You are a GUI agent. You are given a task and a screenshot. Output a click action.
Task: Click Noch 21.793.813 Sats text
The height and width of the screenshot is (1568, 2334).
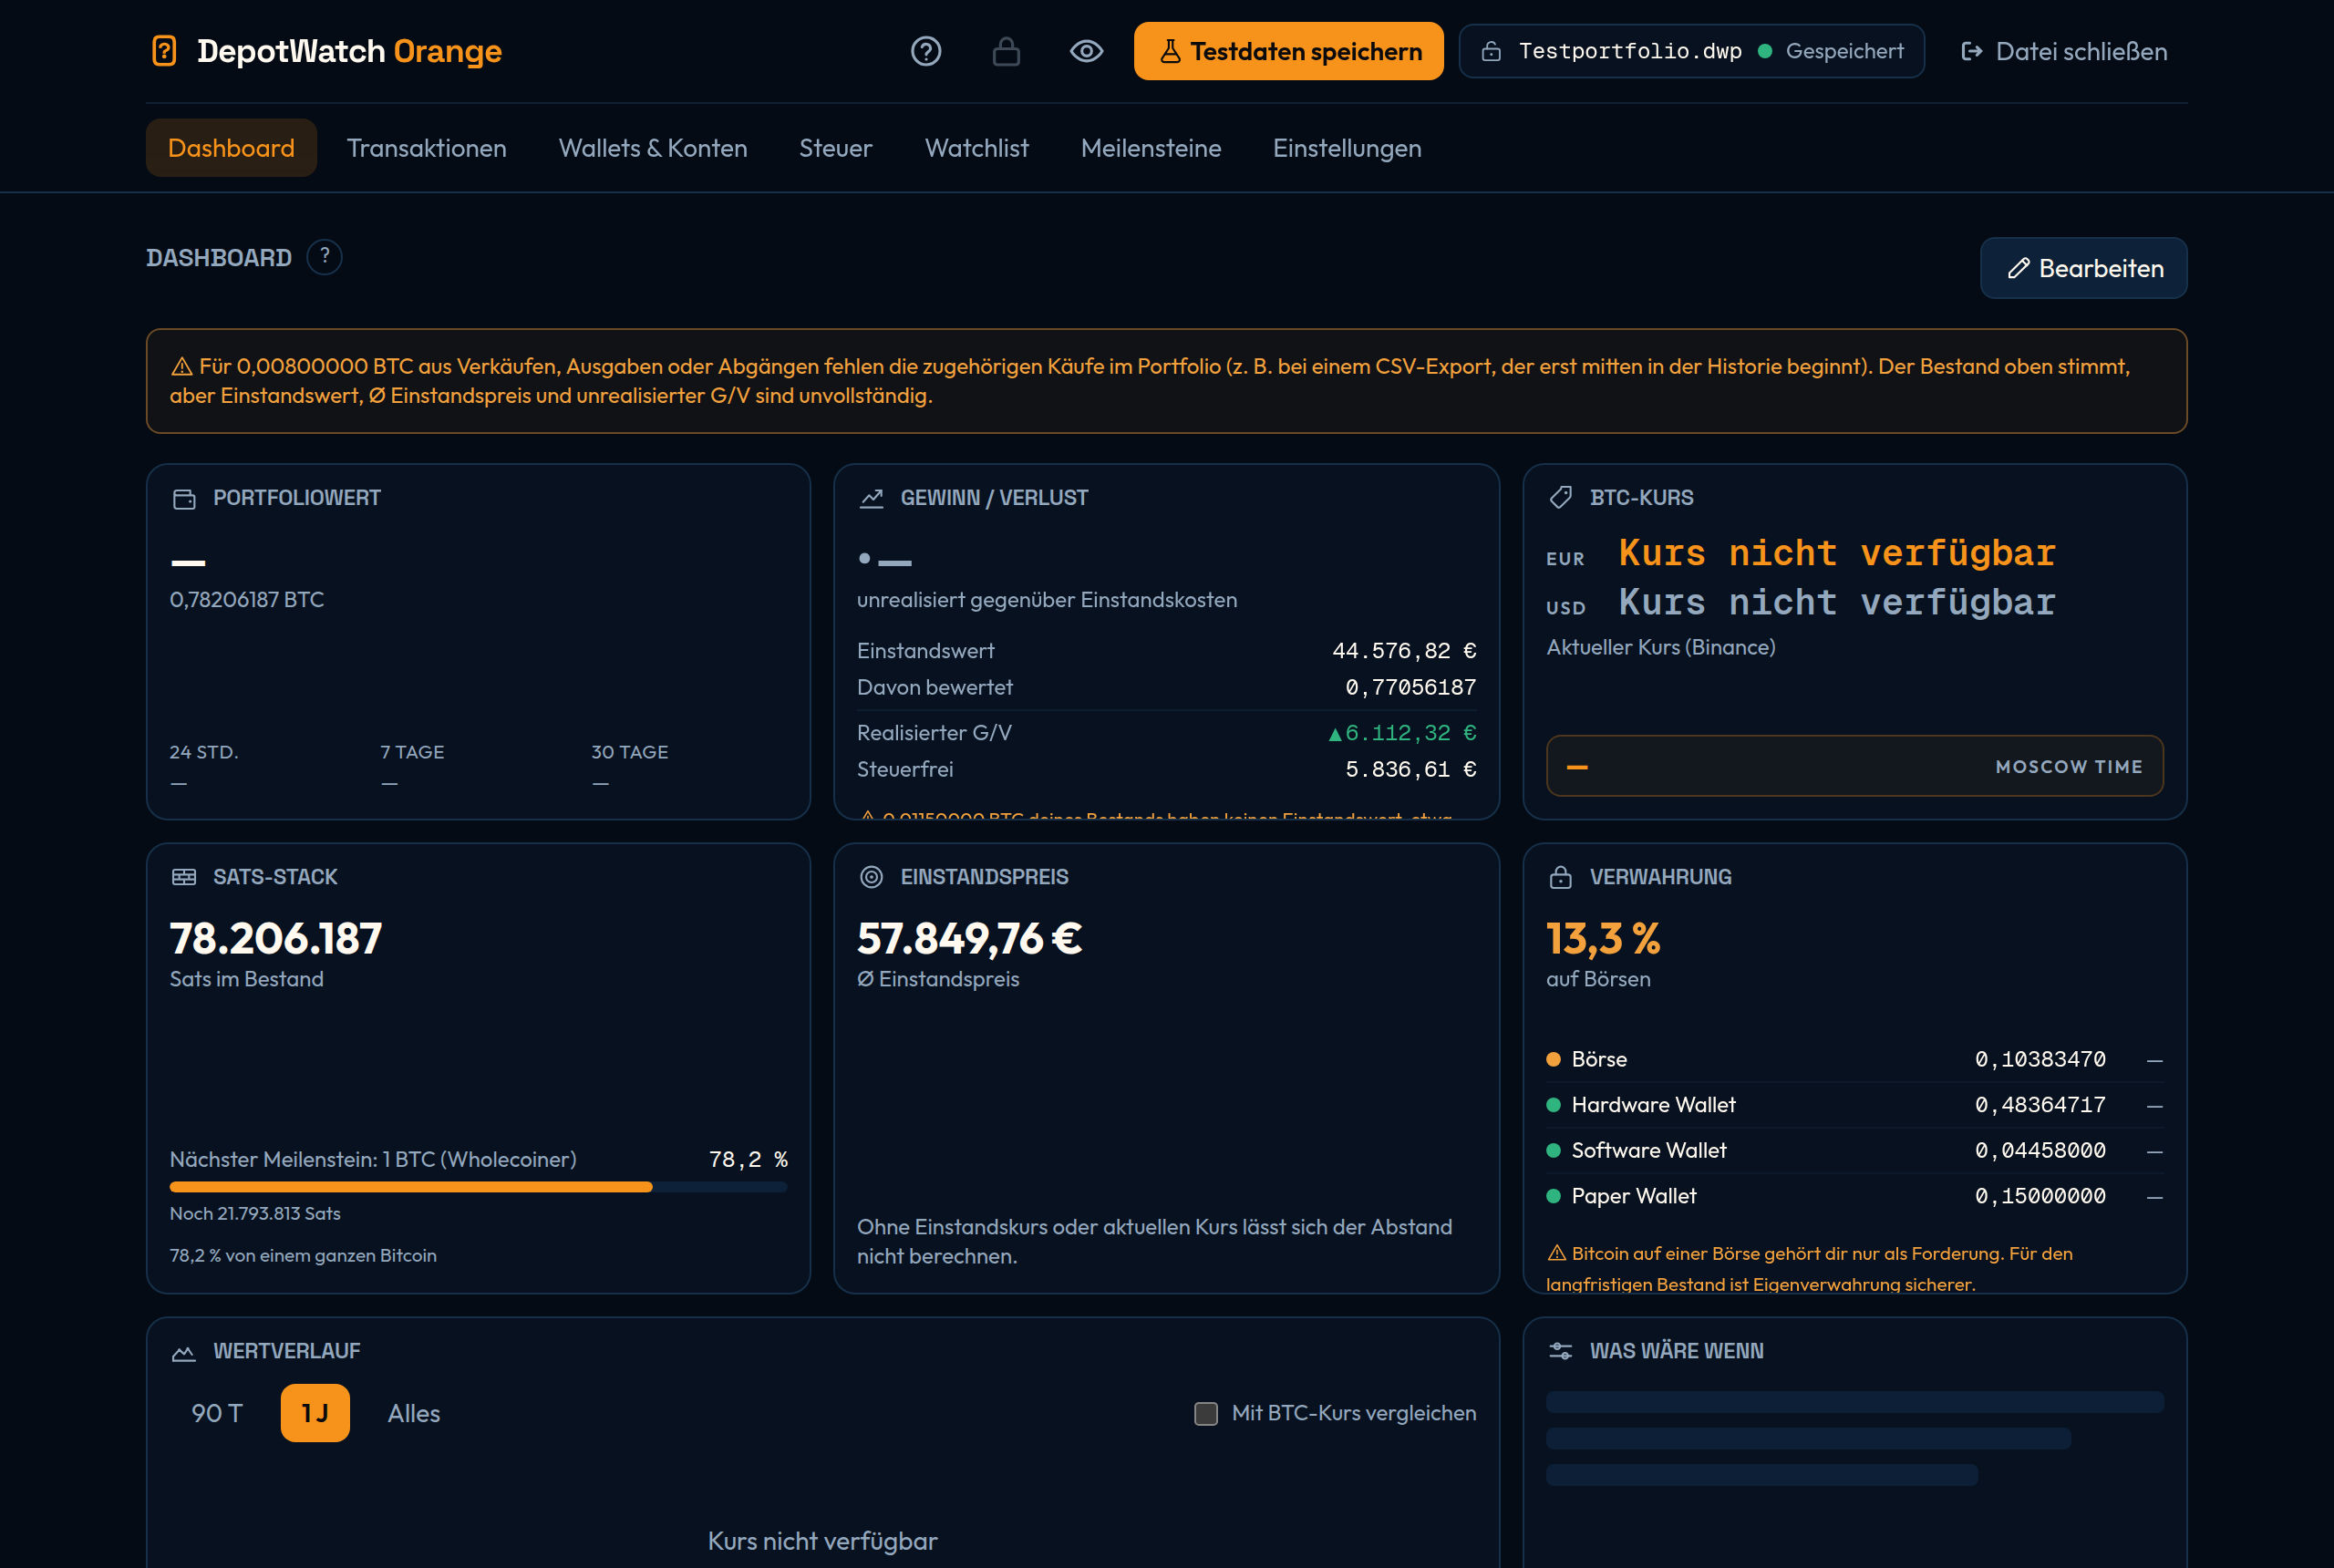click(x=255, y=1213)
